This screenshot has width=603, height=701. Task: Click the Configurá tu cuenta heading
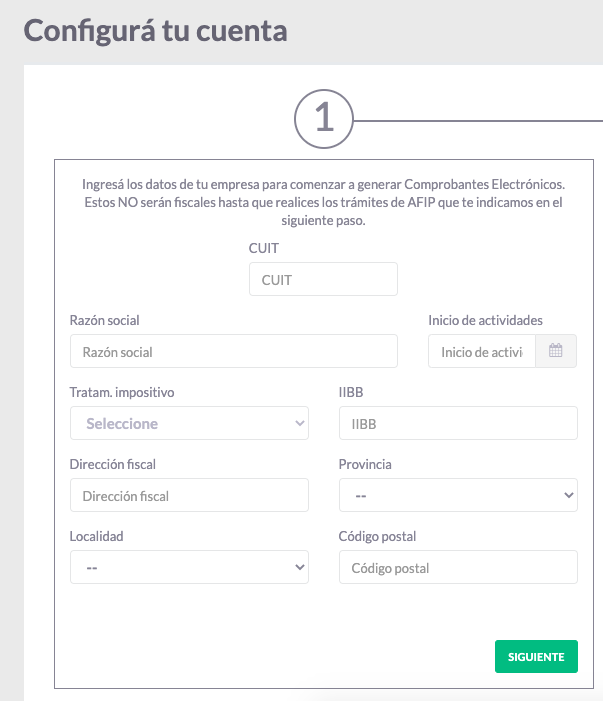(155, 30)
